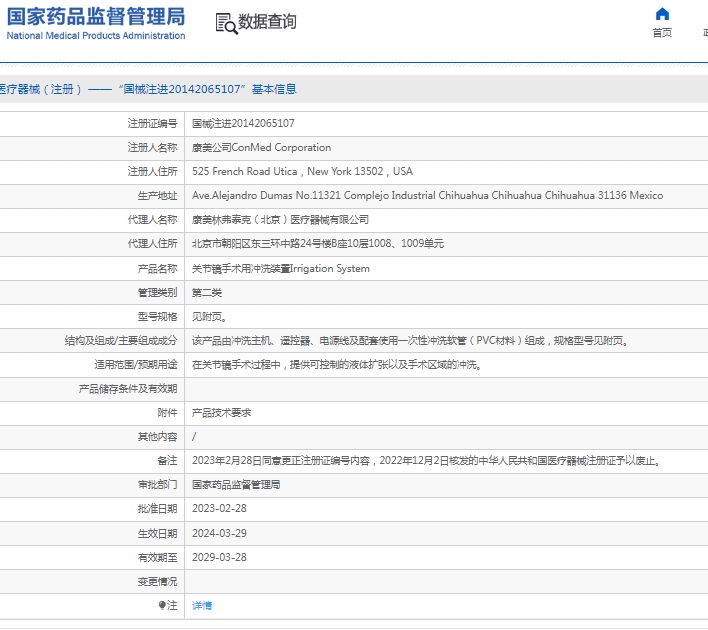The width and height of the screenshot is (708, 630).
Task: Click the structure composition description text
Action: coord(410,341)
